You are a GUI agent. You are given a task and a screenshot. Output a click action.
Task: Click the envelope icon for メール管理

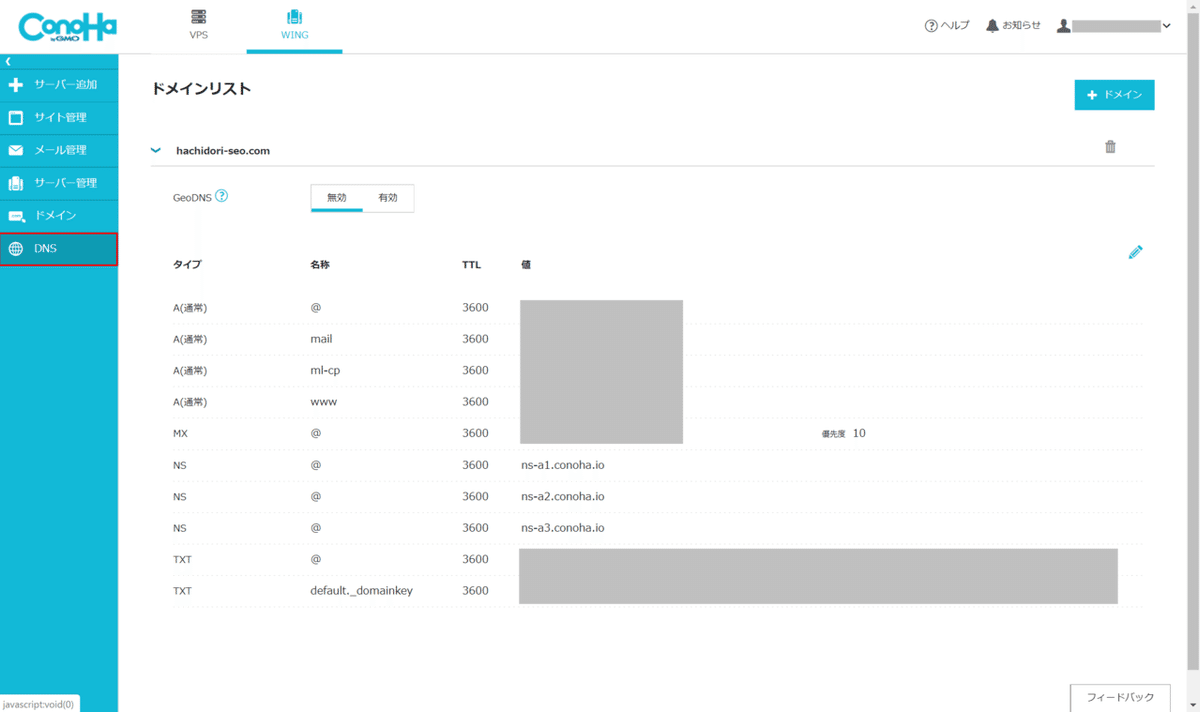click(x=15, y=150)
